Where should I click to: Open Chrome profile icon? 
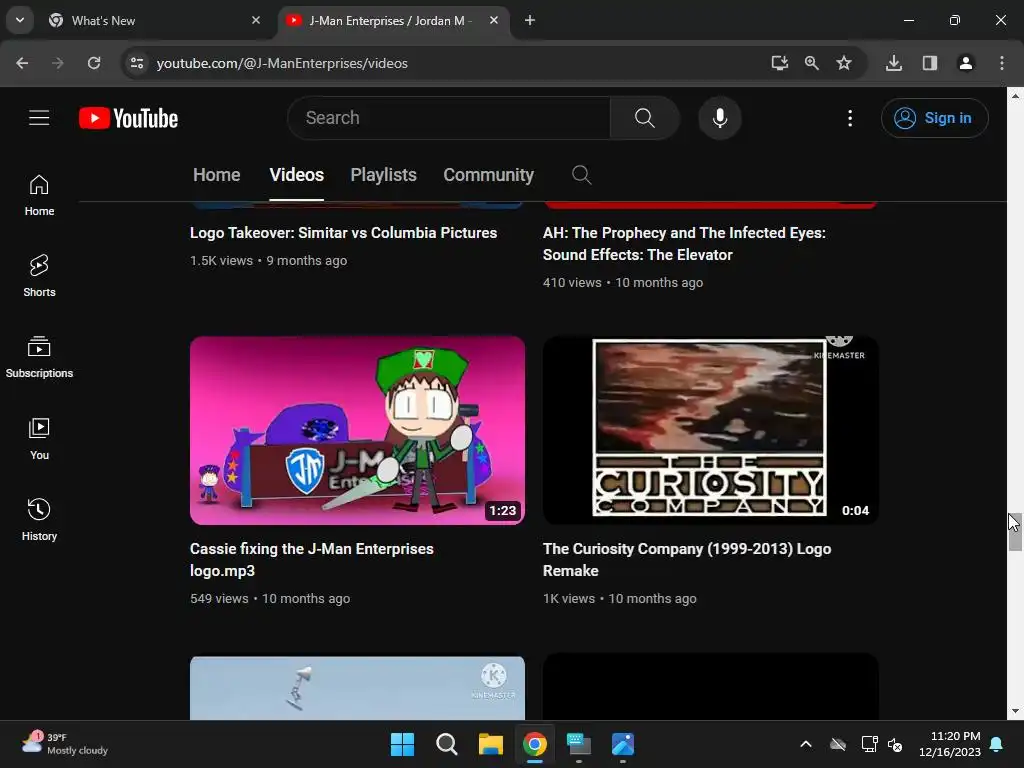point(965,63)
